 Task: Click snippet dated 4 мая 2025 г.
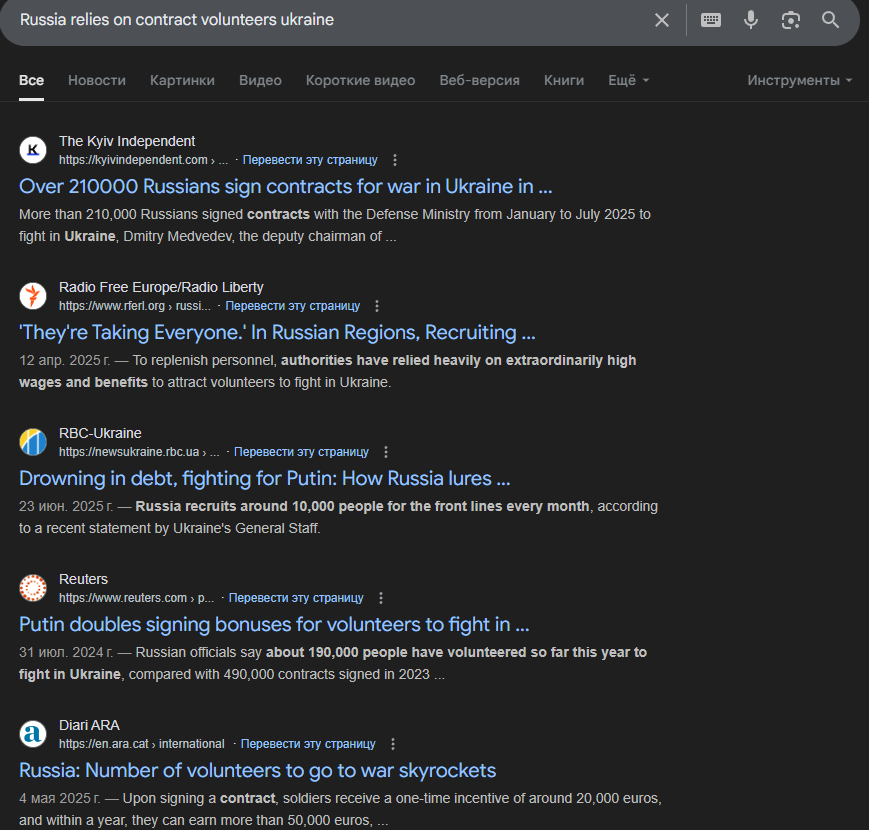(x=340, y=809)
